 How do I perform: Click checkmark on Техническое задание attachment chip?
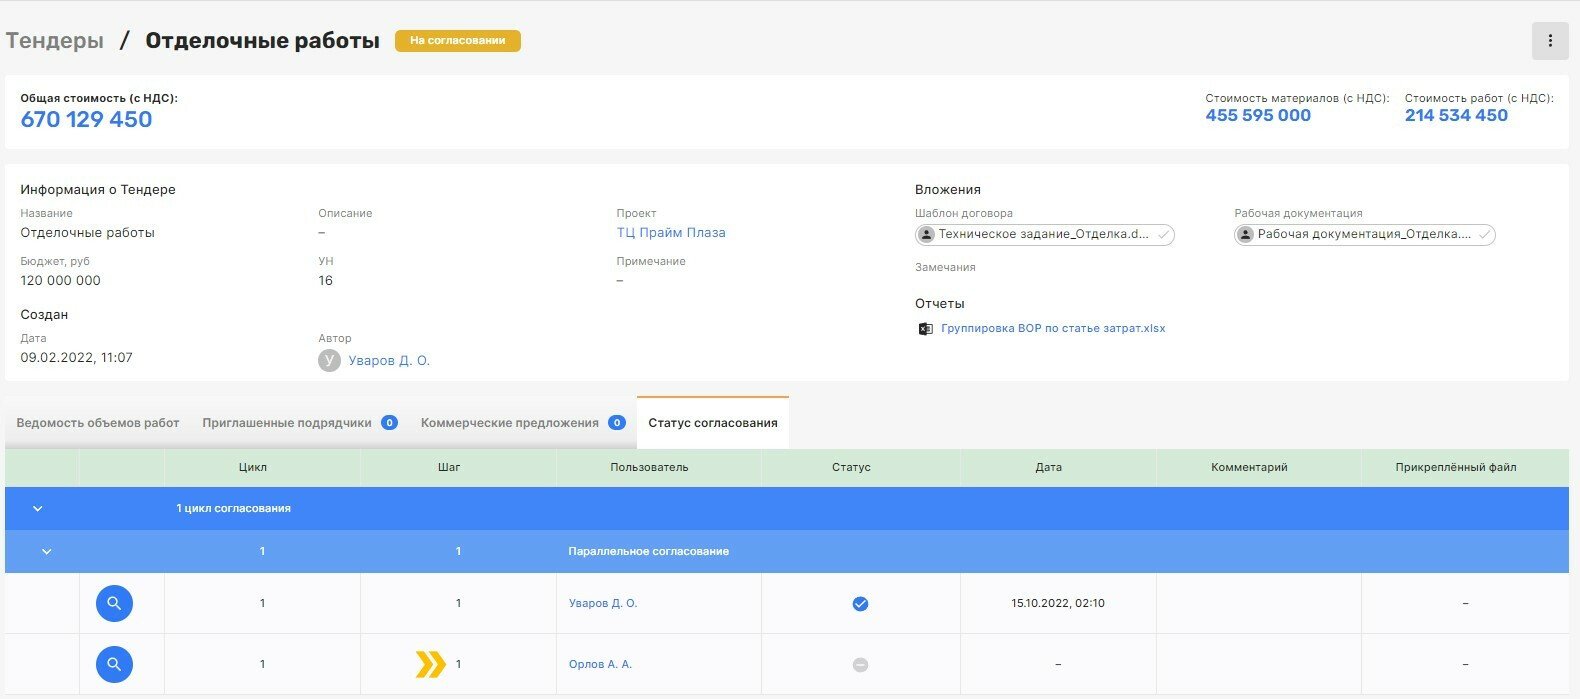1163,235
